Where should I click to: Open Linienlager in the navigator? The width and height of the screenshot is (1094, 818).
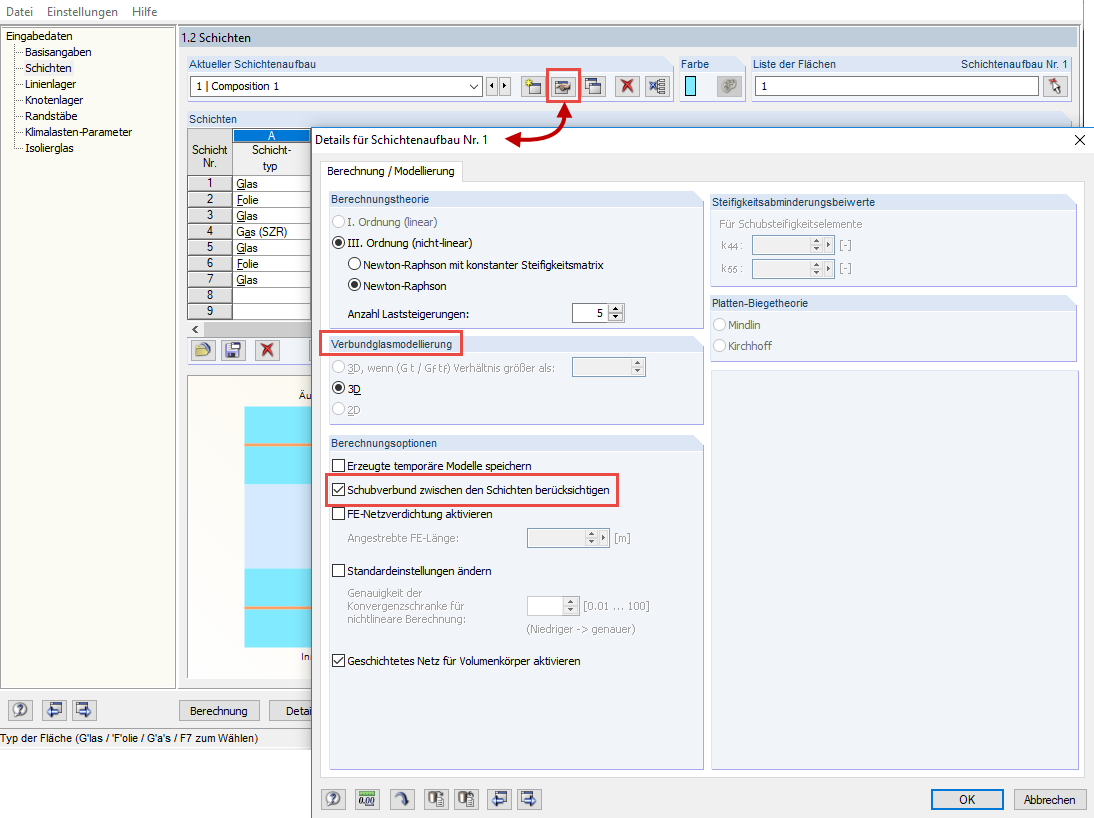pyautogui.click(x=50, y=84)
